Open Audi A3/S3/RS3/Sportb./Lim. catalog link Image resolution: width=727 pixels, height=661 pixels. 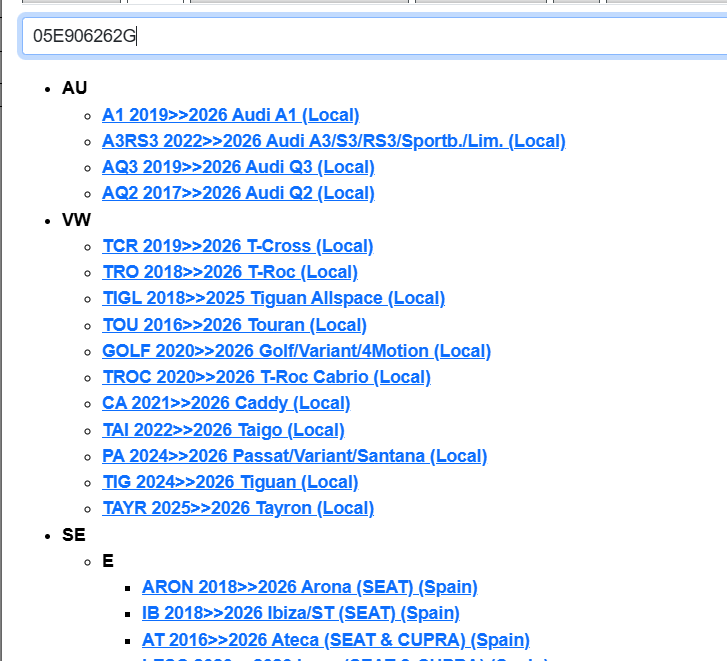[x=333, y=141]
